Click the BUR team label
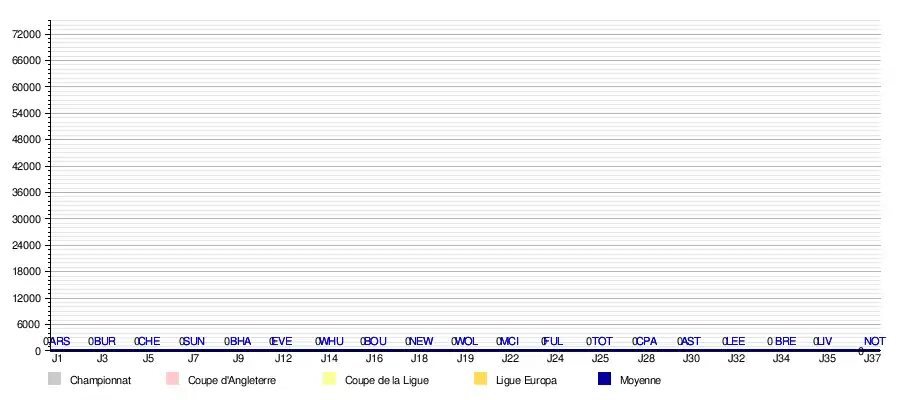Image resolution: width=900 pixels, height=400 pixels. 105,342
